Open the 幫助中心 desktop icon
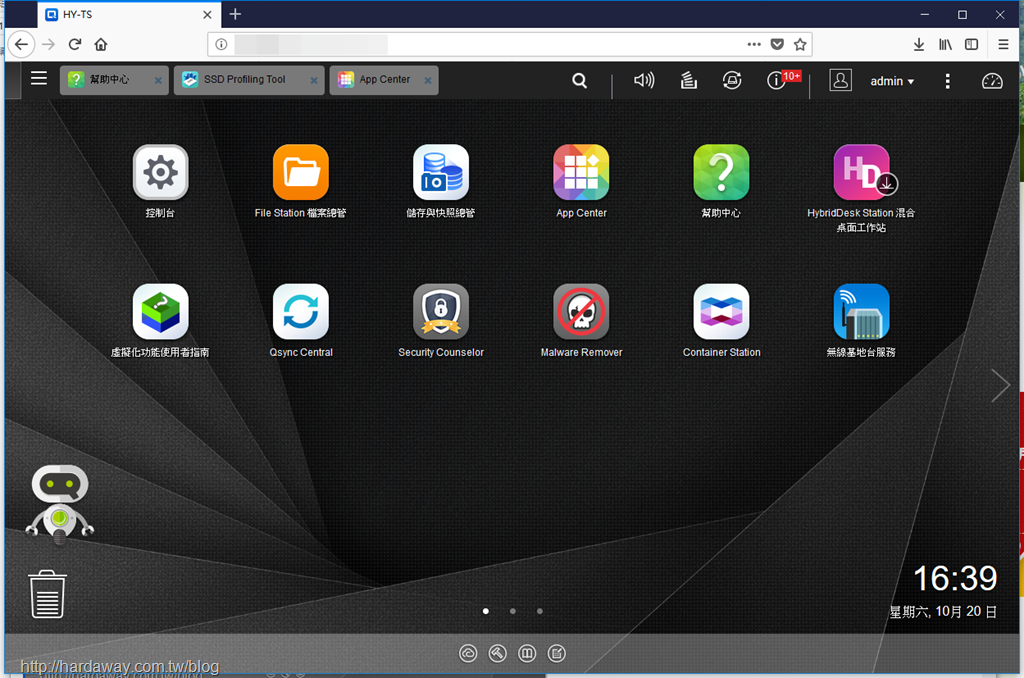The width and height of the screenshot is (1024, 678). click(x=721, y=172)
